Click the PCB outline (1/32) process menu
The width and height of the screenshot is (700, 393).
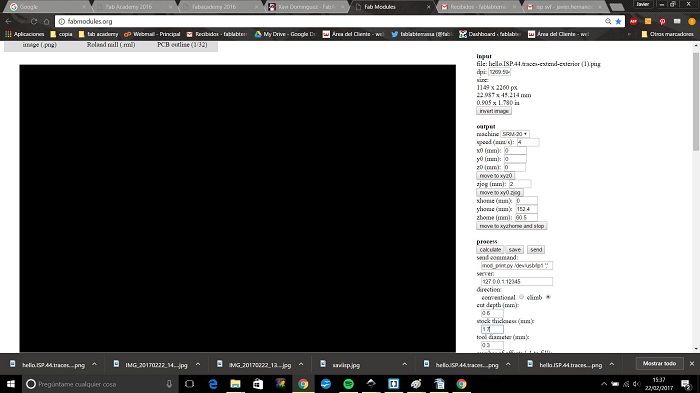[x=182, y=45]
